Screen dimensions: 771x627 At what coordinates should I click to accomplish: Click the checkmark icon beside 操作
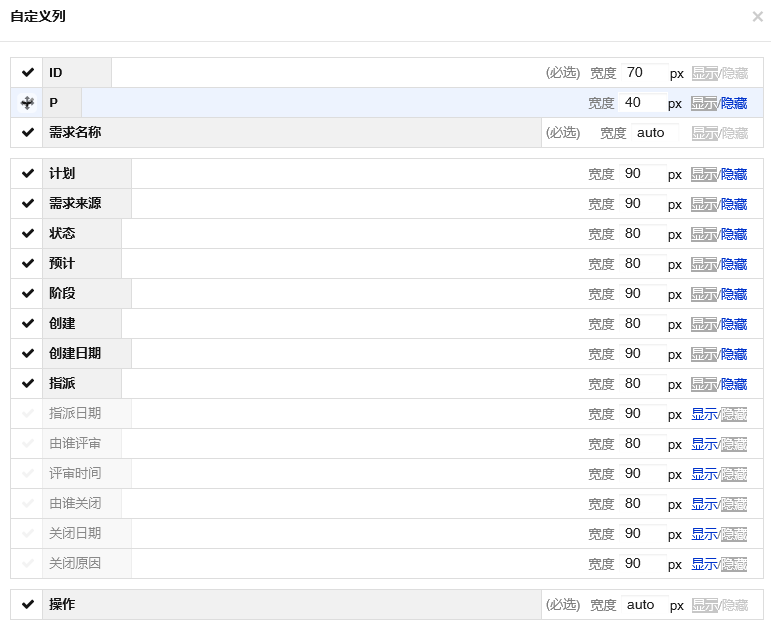click(x=28, y=604)
